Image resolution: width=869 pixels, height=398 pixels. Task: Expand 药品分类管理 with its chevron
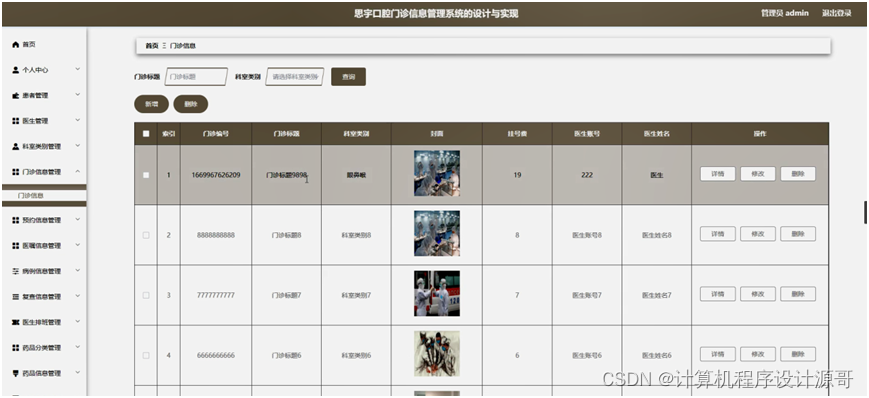(x=78, y=347)
